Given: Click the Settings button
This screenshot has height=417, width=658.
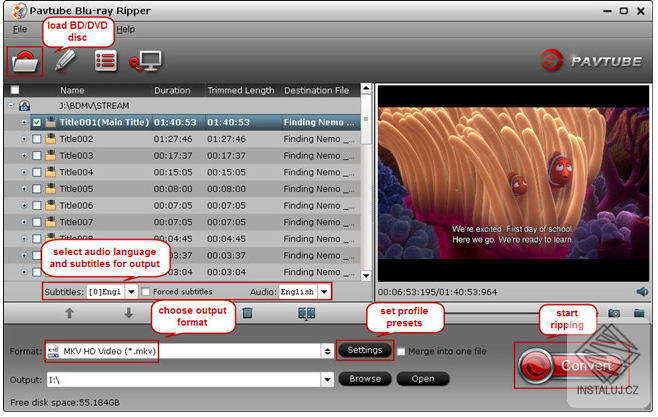Looking at the screenshot, I should tap(365, 350).
